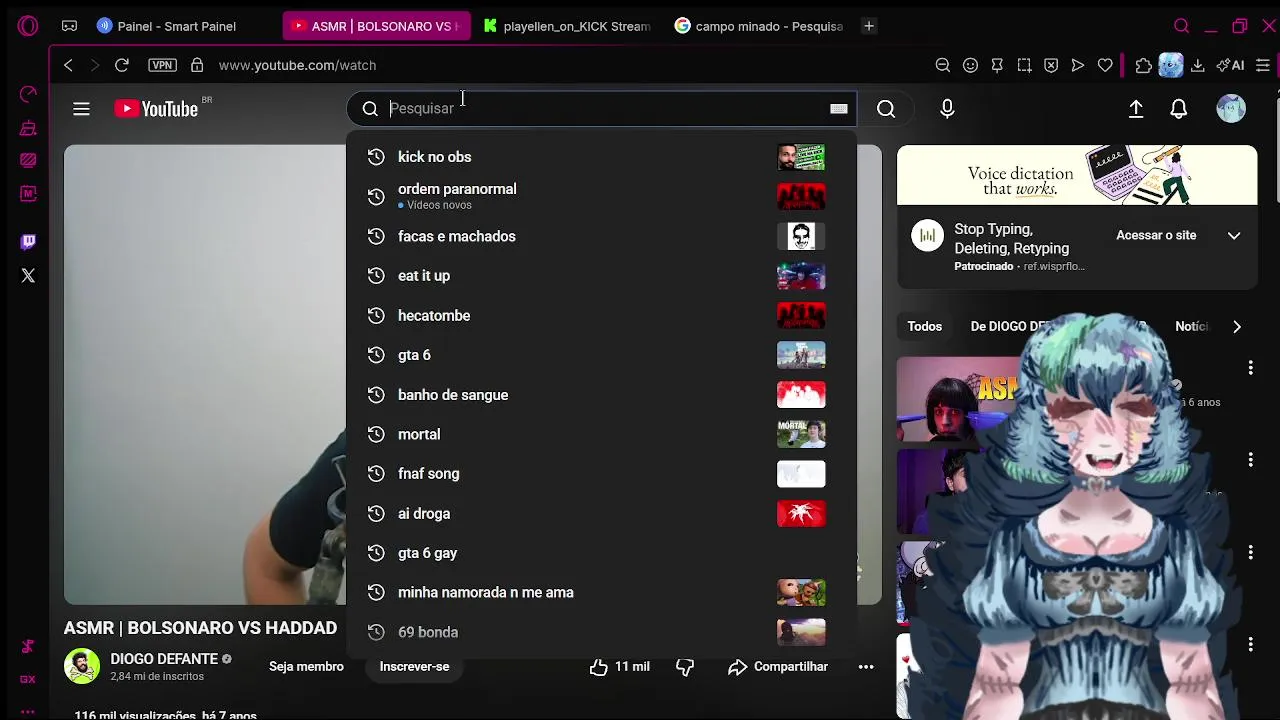Viewport: 1280px width, 720px height.
Task: Click the pinboard pin toolbar icon
Action: (997, 65)
